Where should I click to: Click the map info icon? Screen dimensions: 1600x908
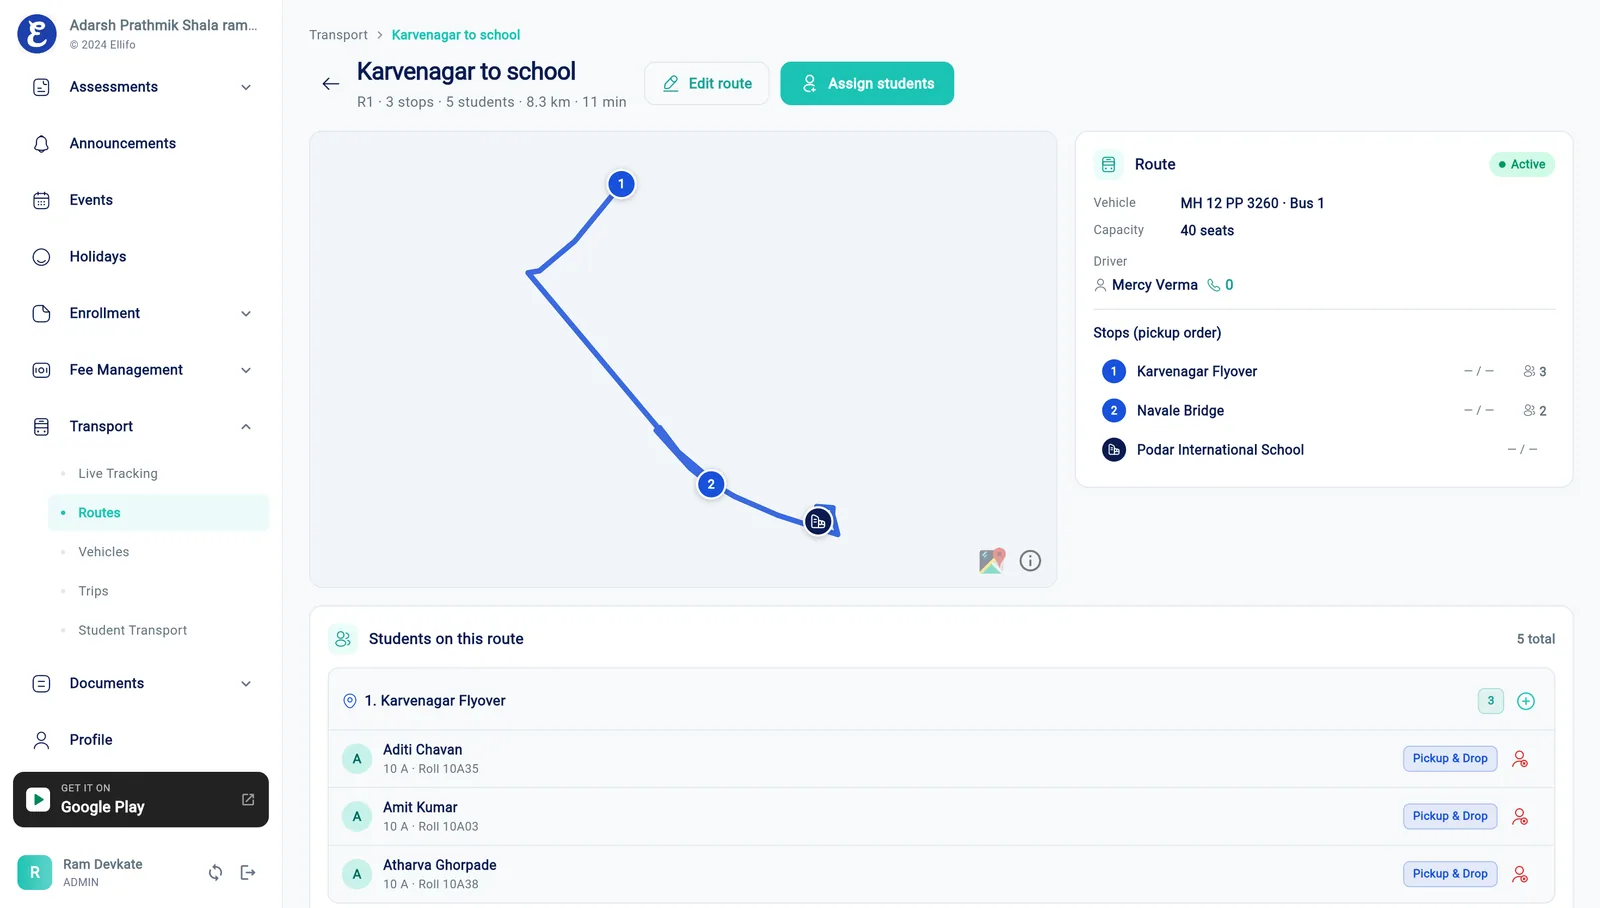pyautogui.click(x=1030, y=561)
